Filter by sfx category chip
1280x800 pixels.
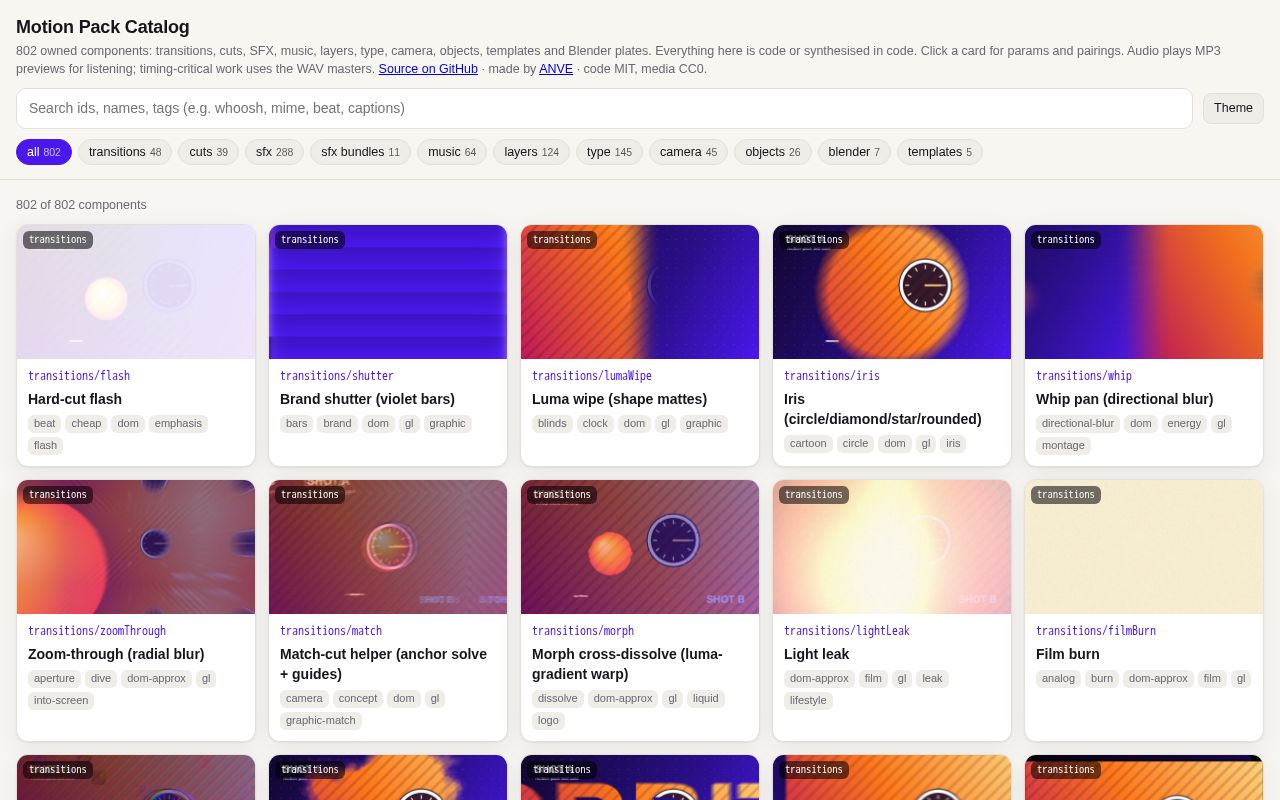coord(274,152)
